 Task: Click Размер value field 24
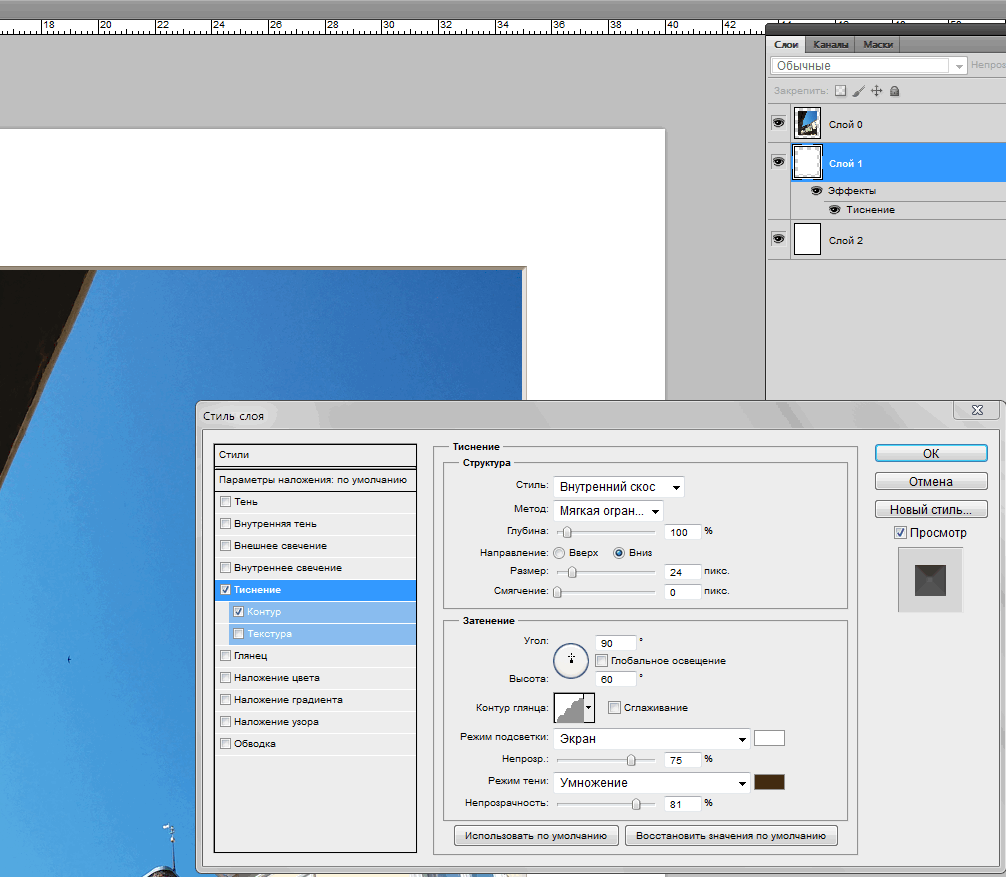(683, 572)
